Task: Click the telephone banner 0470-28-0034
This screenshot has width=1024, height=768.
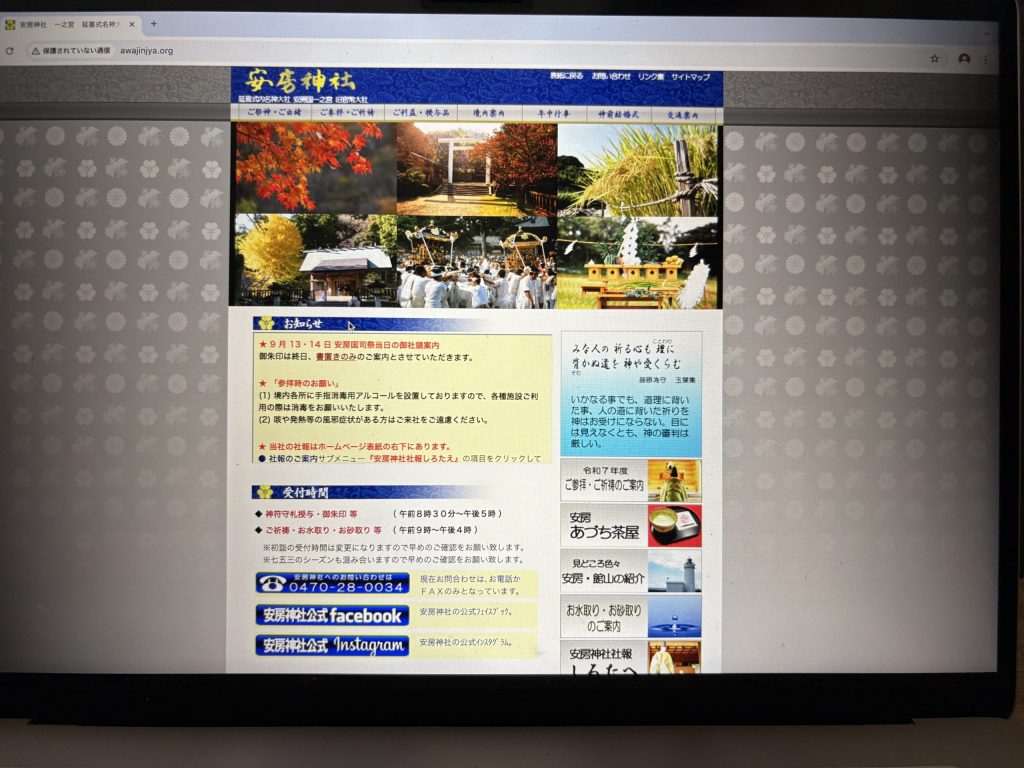Action: click(x=332, y=583)
